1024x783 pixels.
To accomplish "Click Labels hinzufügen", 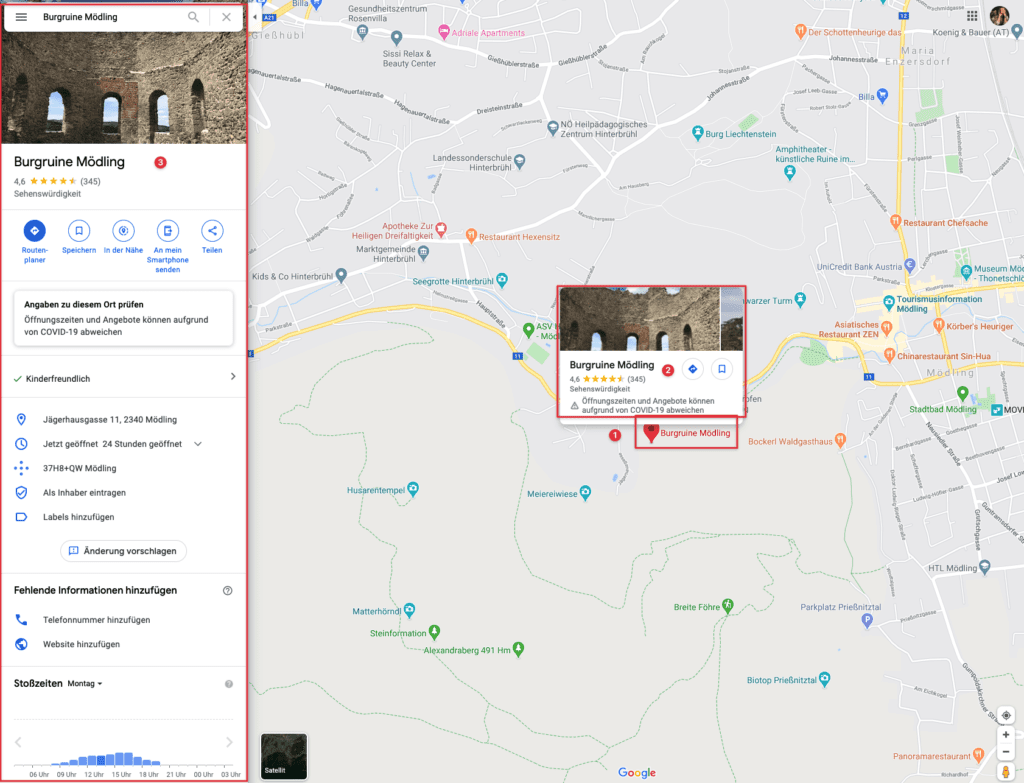I will click(x=78, y=517).
